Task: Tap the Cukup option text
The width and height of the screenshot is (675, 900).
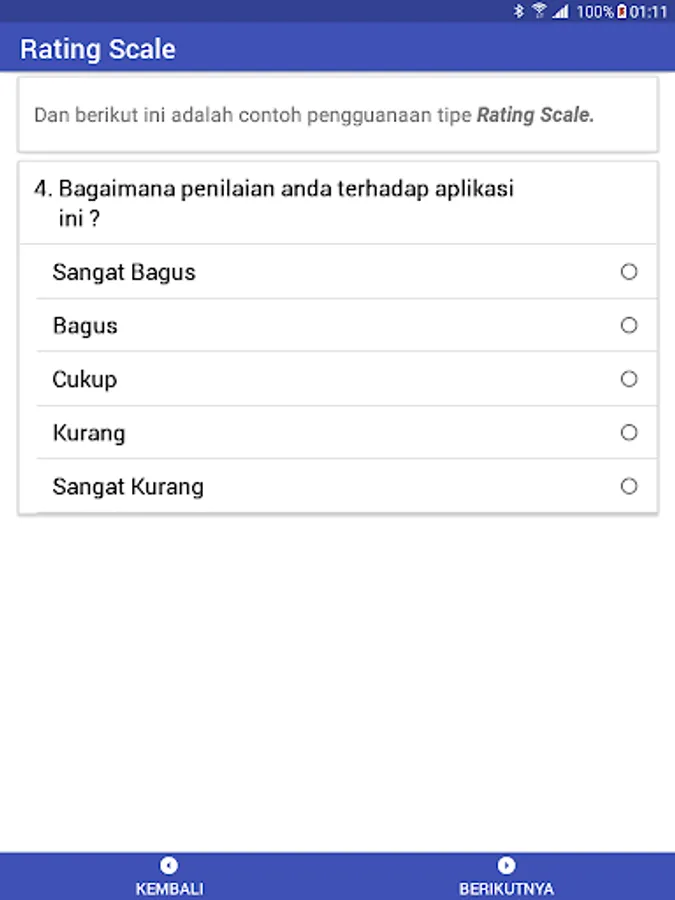Action: point(85,380)
